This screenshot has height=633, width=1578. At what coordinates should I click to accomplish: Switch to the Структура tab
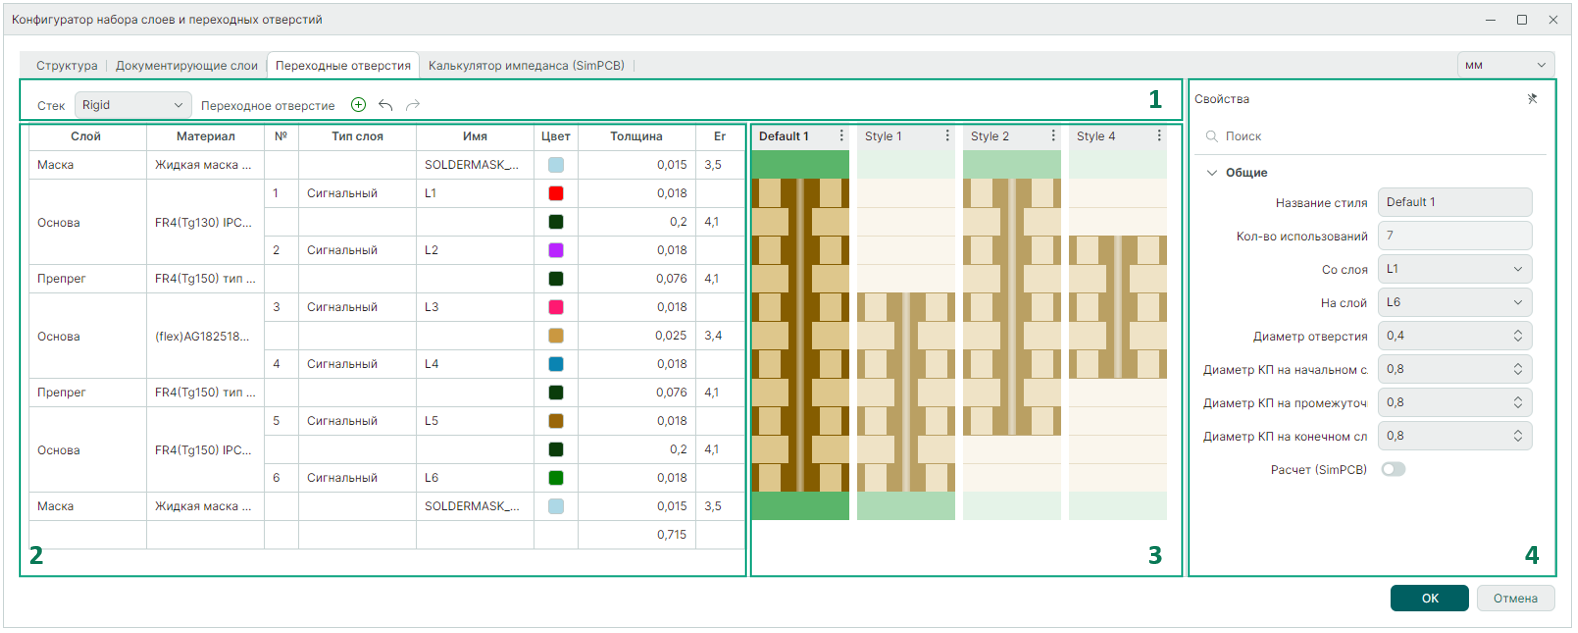tap(67, 66)
